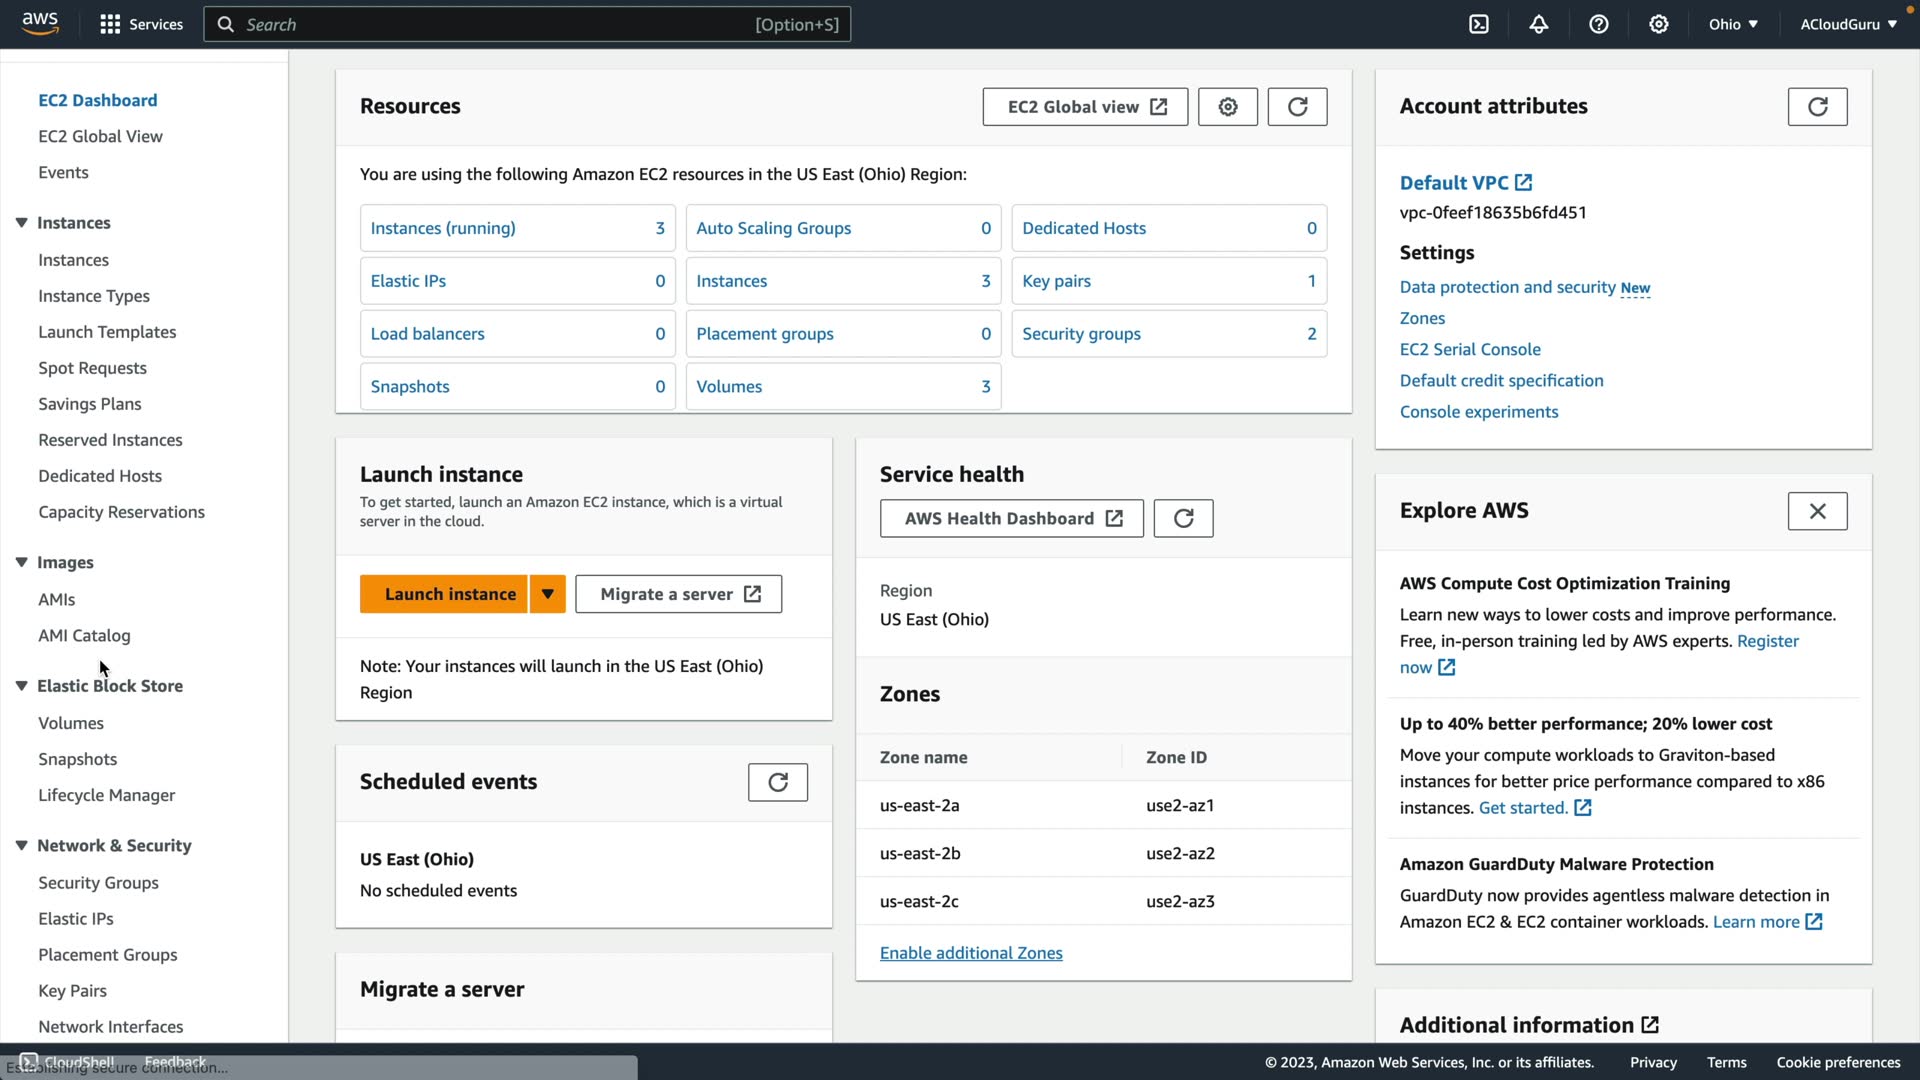Refresh Scheduled events panel
This screenshot has width=1920, height=1080.
tap(778, 782)
